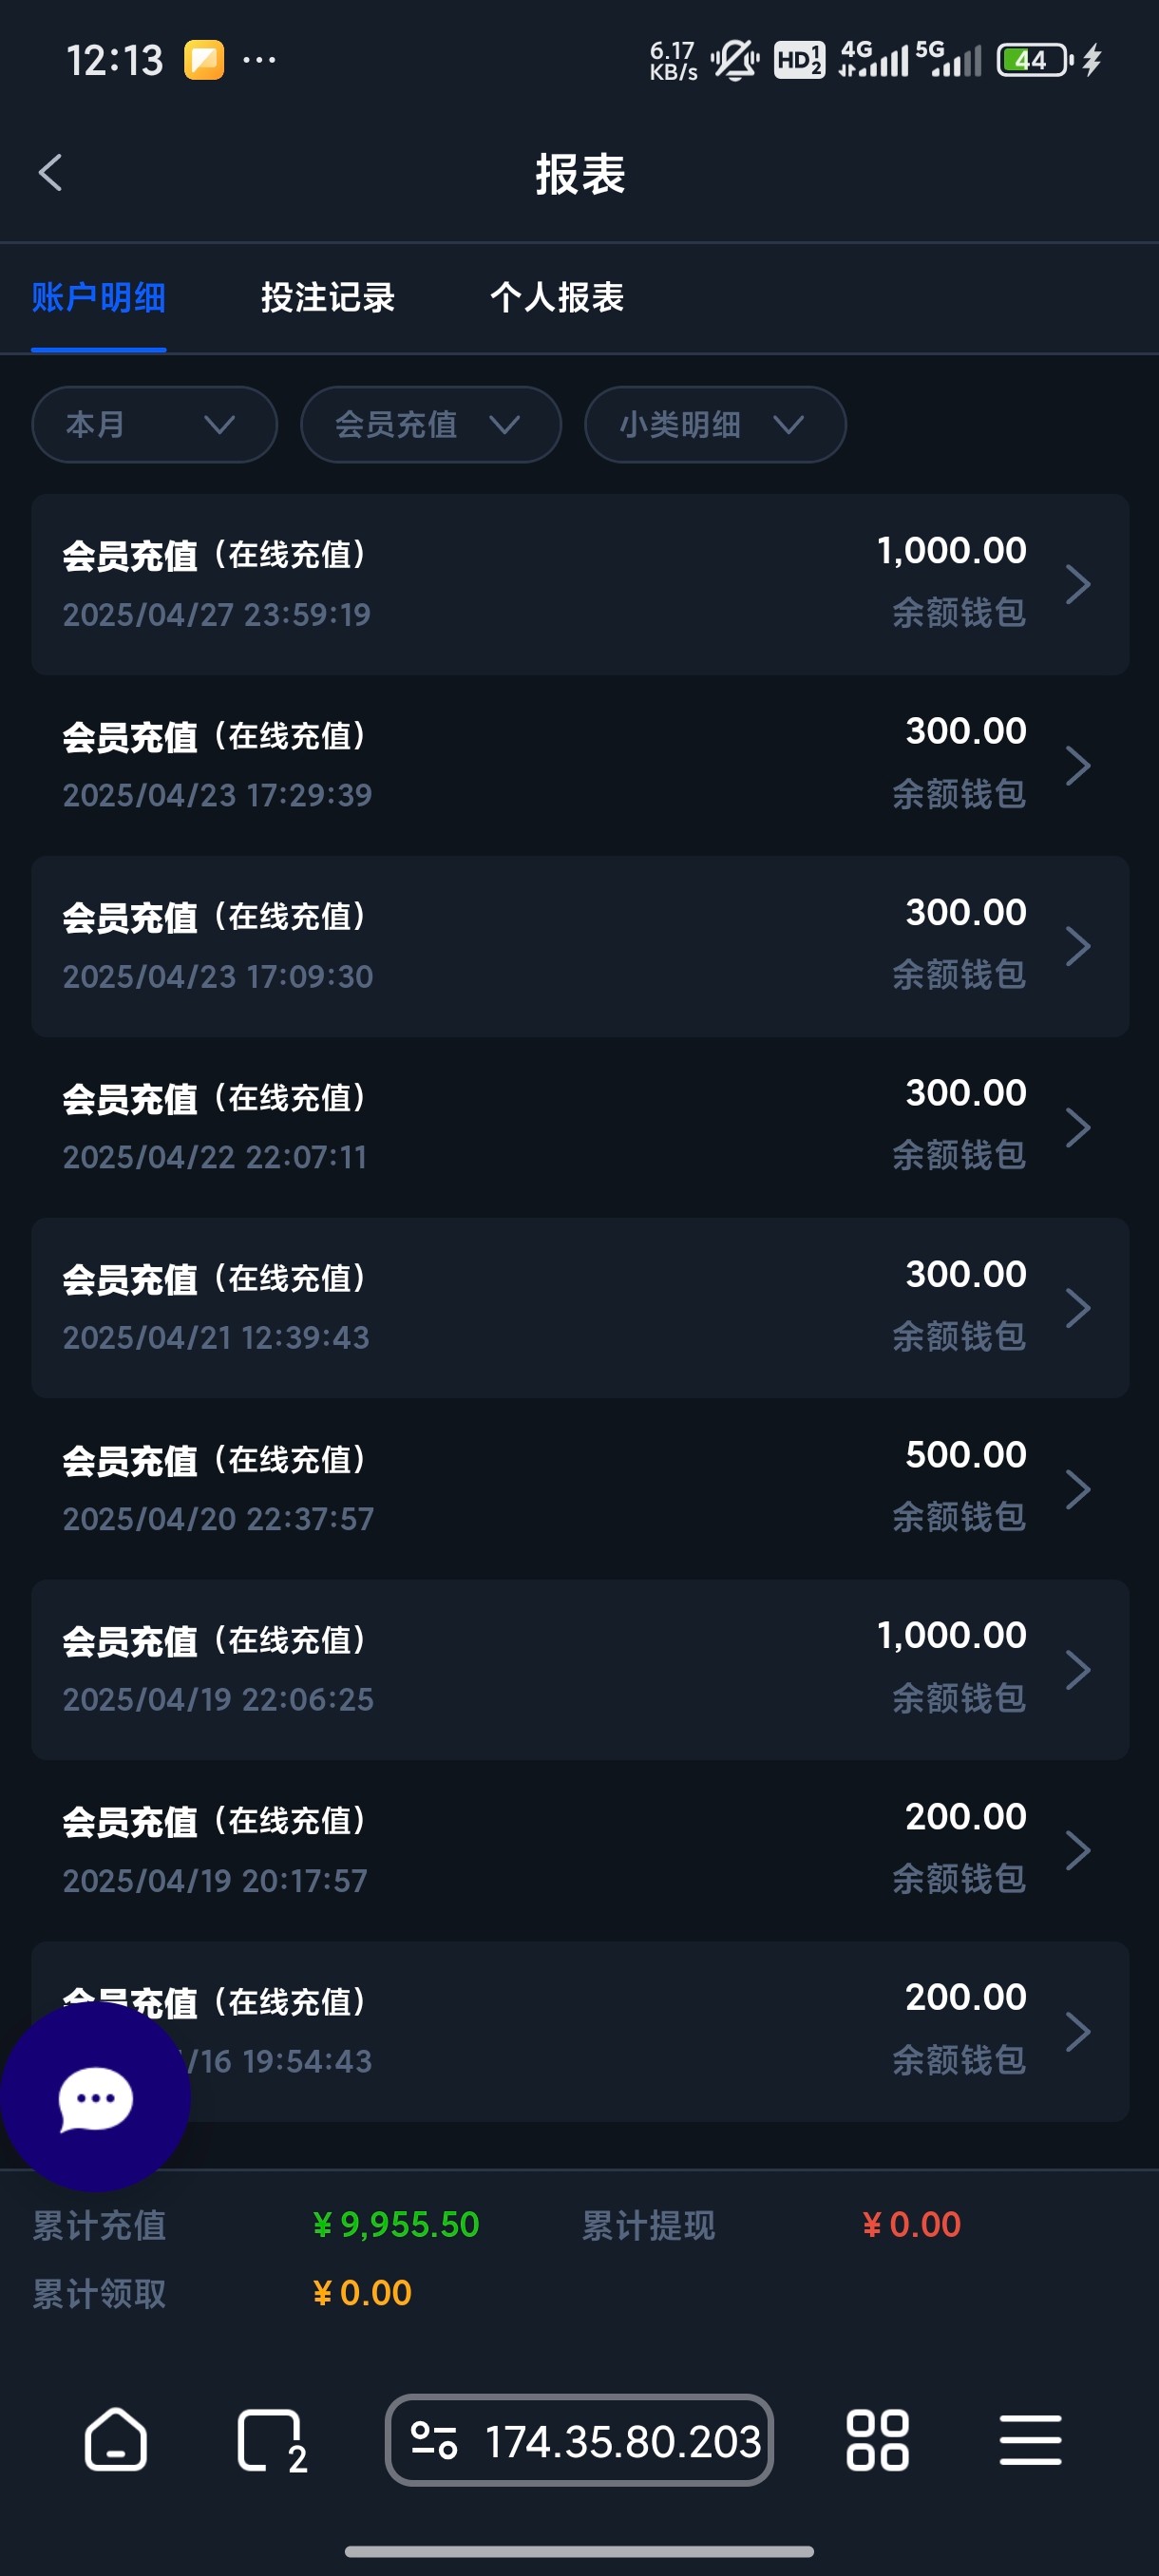
Task: Open the 2025/04/22 22:07:11 recharge record
Action: click(x=580, y=1127)
